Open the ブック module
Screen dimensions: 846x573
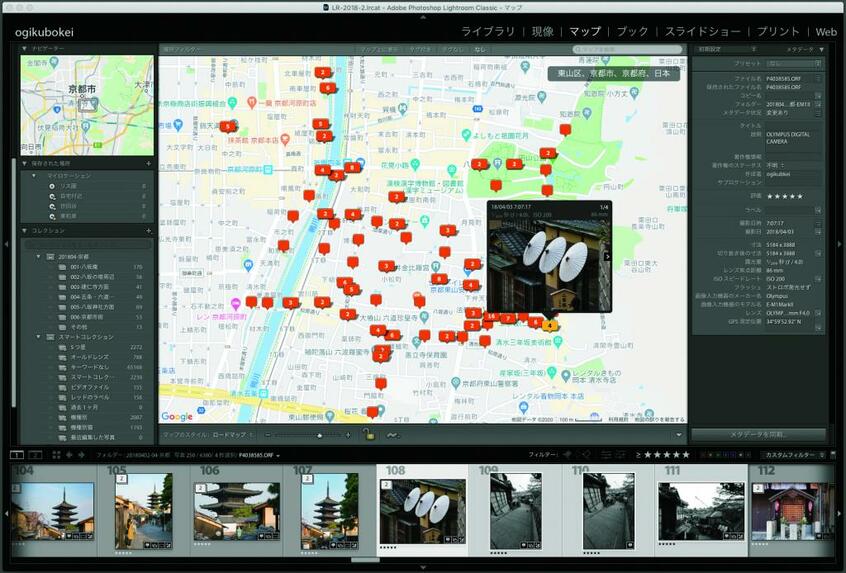coord(632,32)
